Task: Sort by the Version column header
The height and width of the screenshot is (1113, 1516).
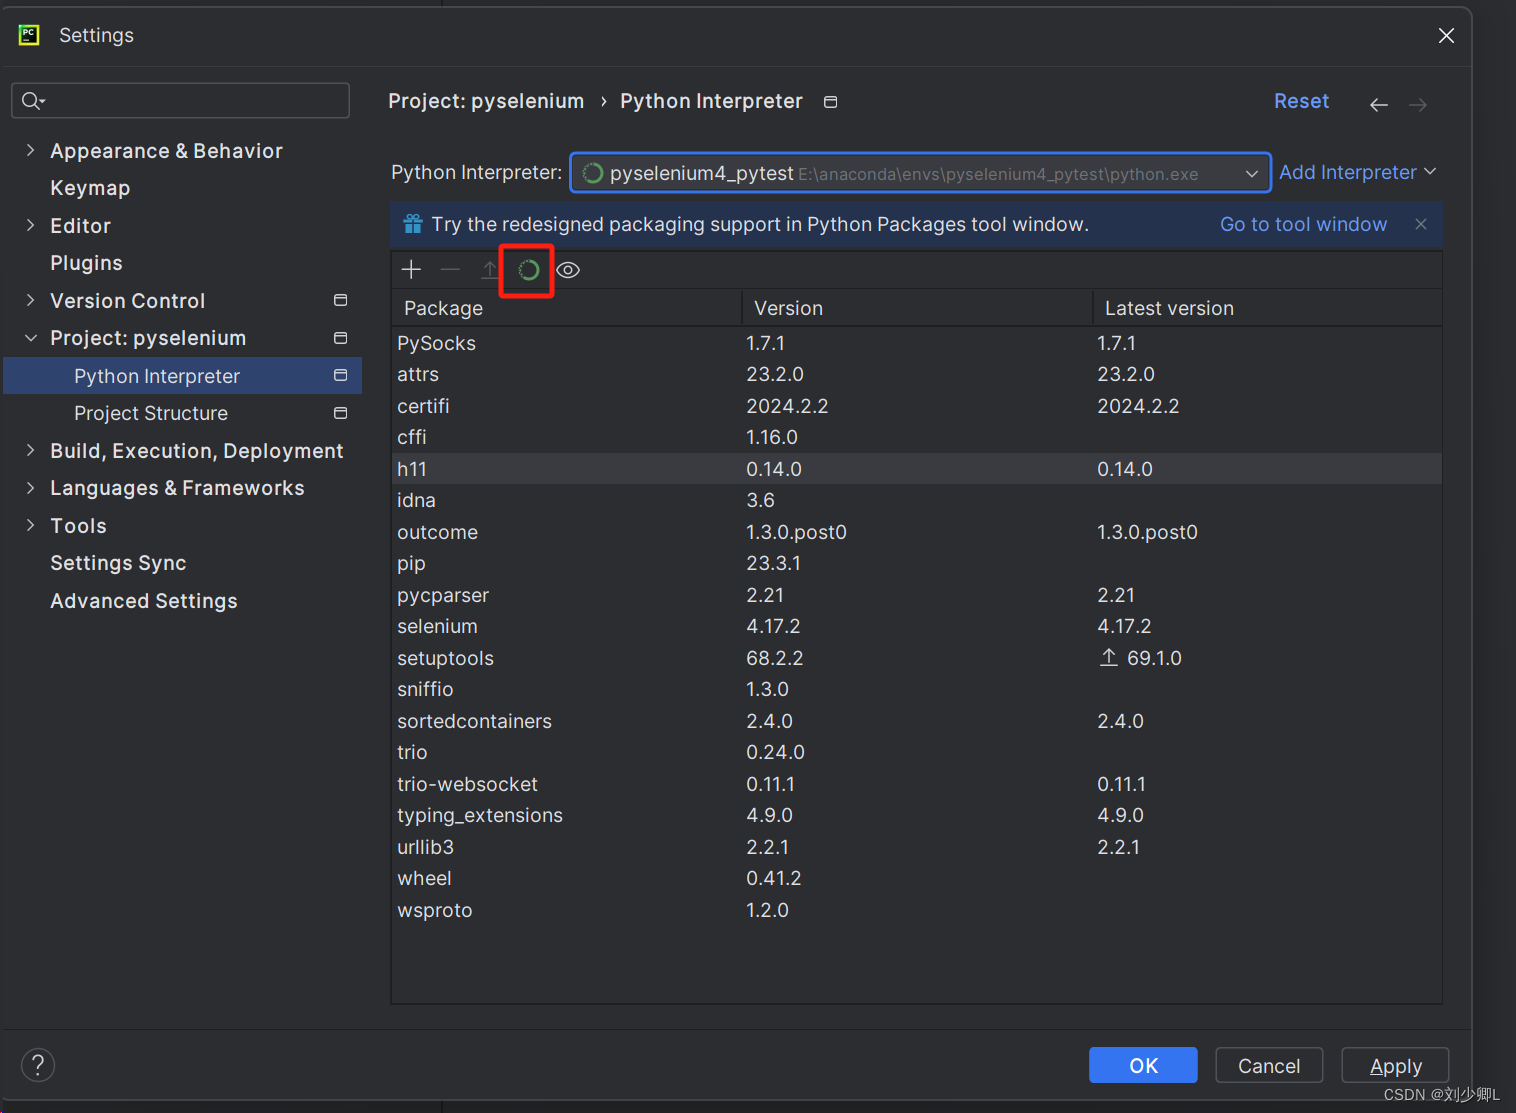Action: 917,308
